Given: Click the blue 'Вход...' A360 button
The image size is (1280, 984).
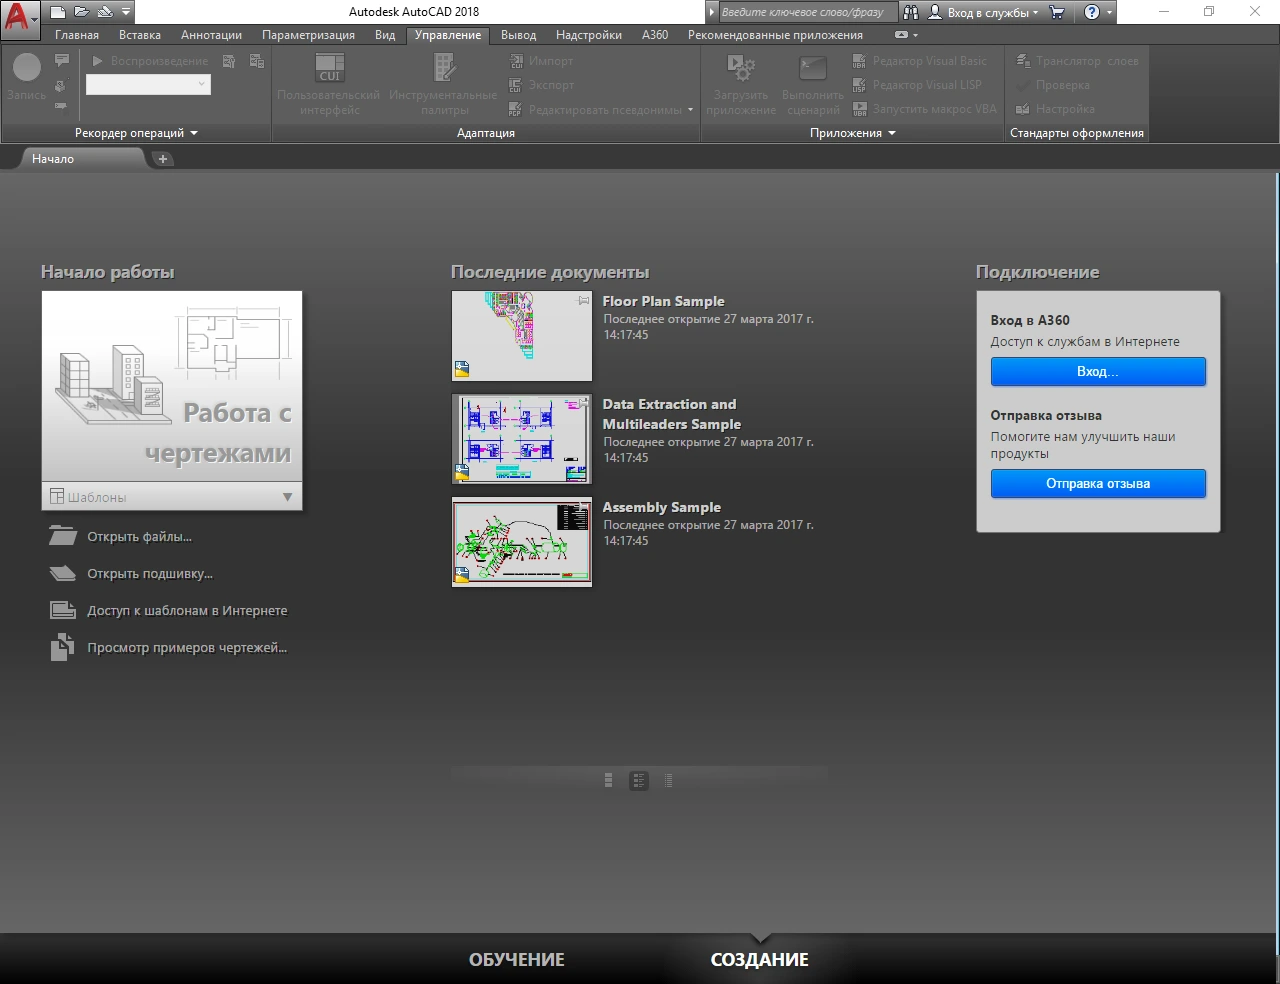Looking at the screenshot, I should (x=1098, y=372).
